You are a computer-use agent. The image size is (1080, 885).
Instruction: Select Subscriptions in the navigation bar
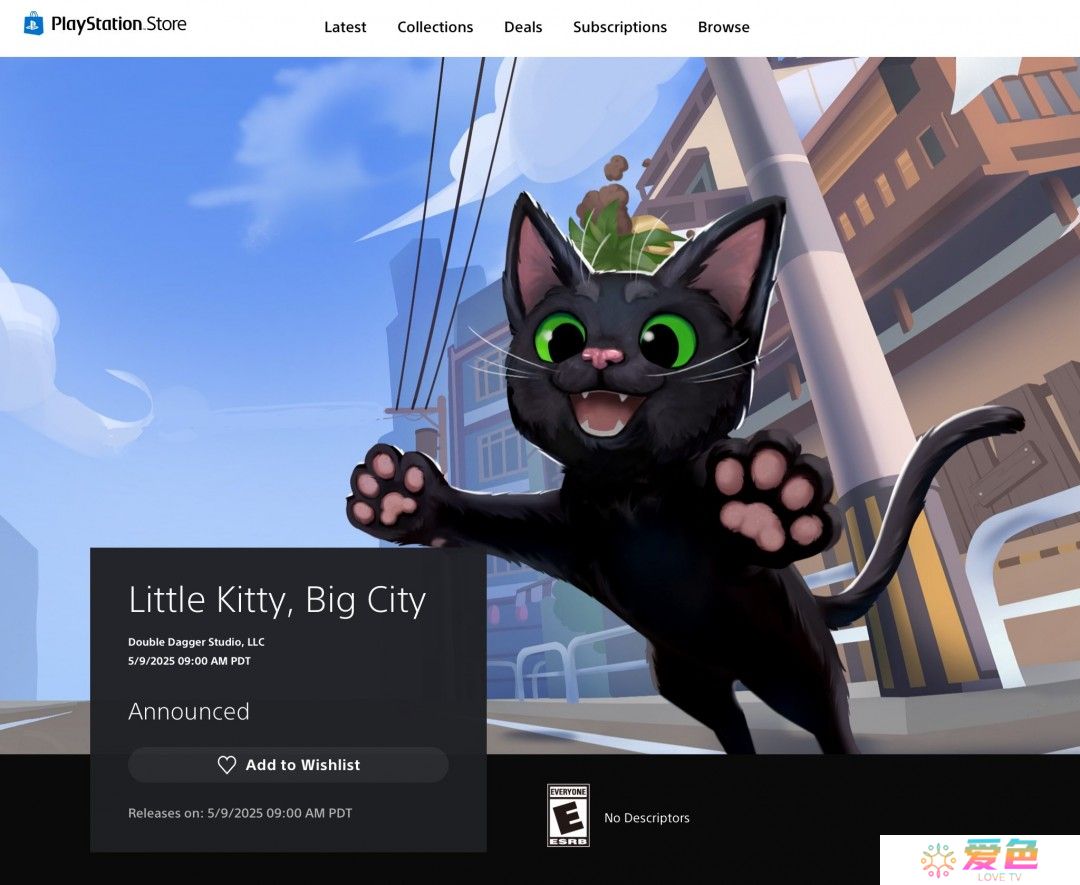coord(620,27)
